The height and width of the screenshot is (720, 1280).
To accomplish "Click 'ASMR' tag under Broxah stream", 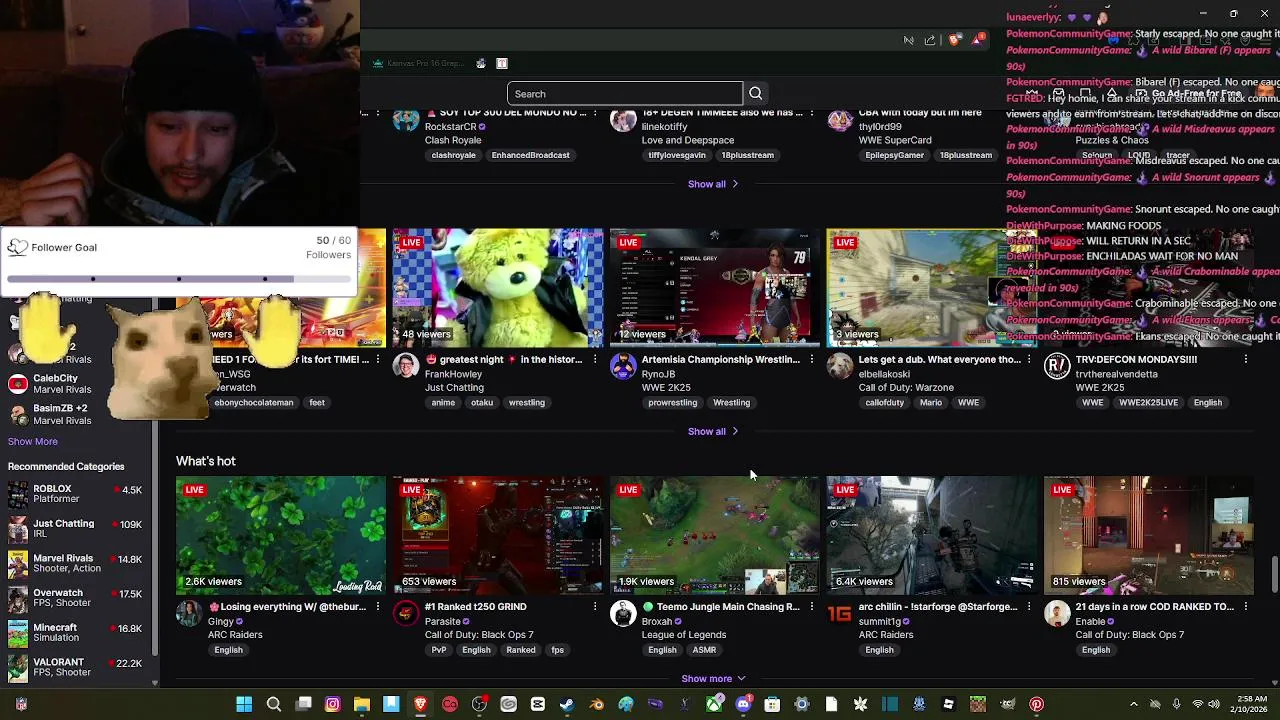I will [704, 650].
